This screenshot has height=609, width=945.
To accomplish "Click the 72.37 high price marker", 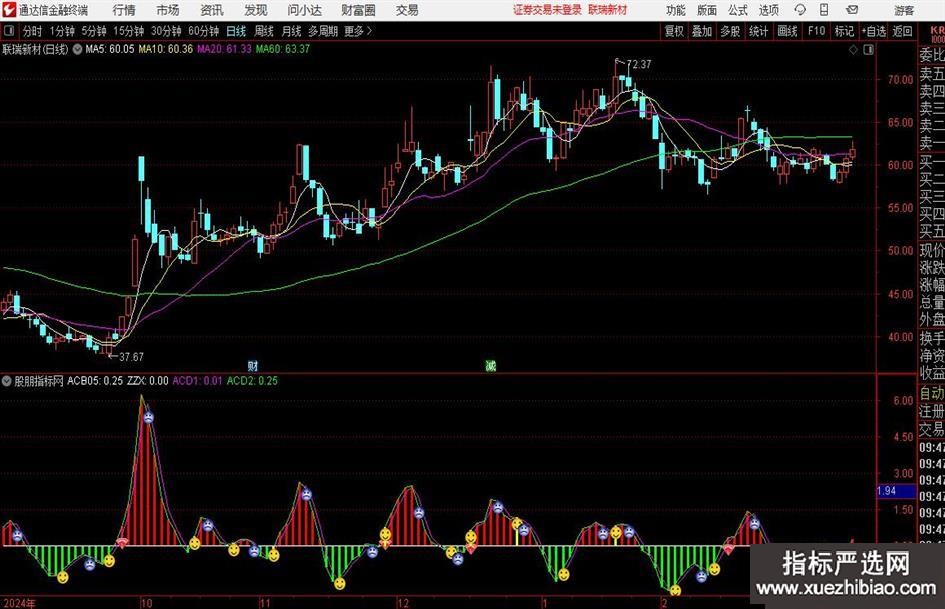I will coord(639,65).
